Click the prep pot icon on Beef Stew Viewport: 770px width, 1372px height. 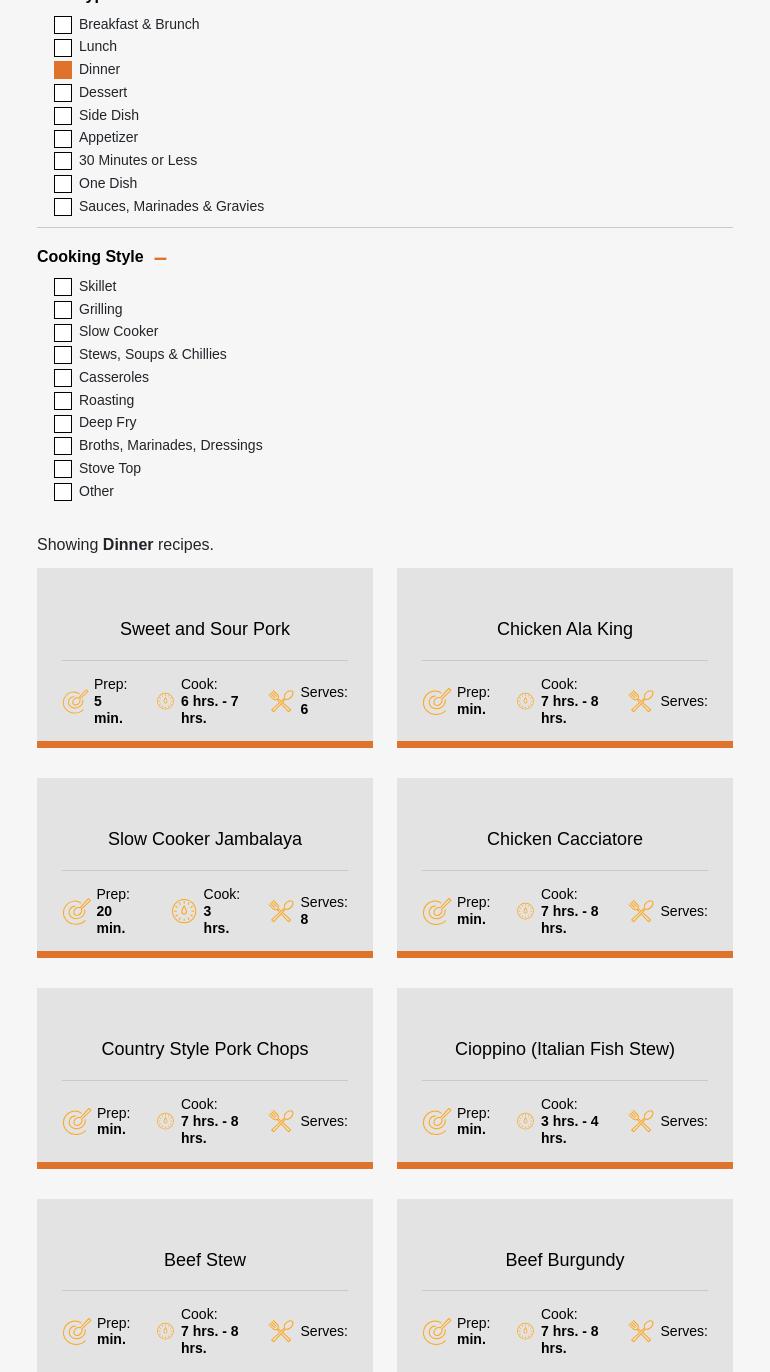pos(77,1331)
